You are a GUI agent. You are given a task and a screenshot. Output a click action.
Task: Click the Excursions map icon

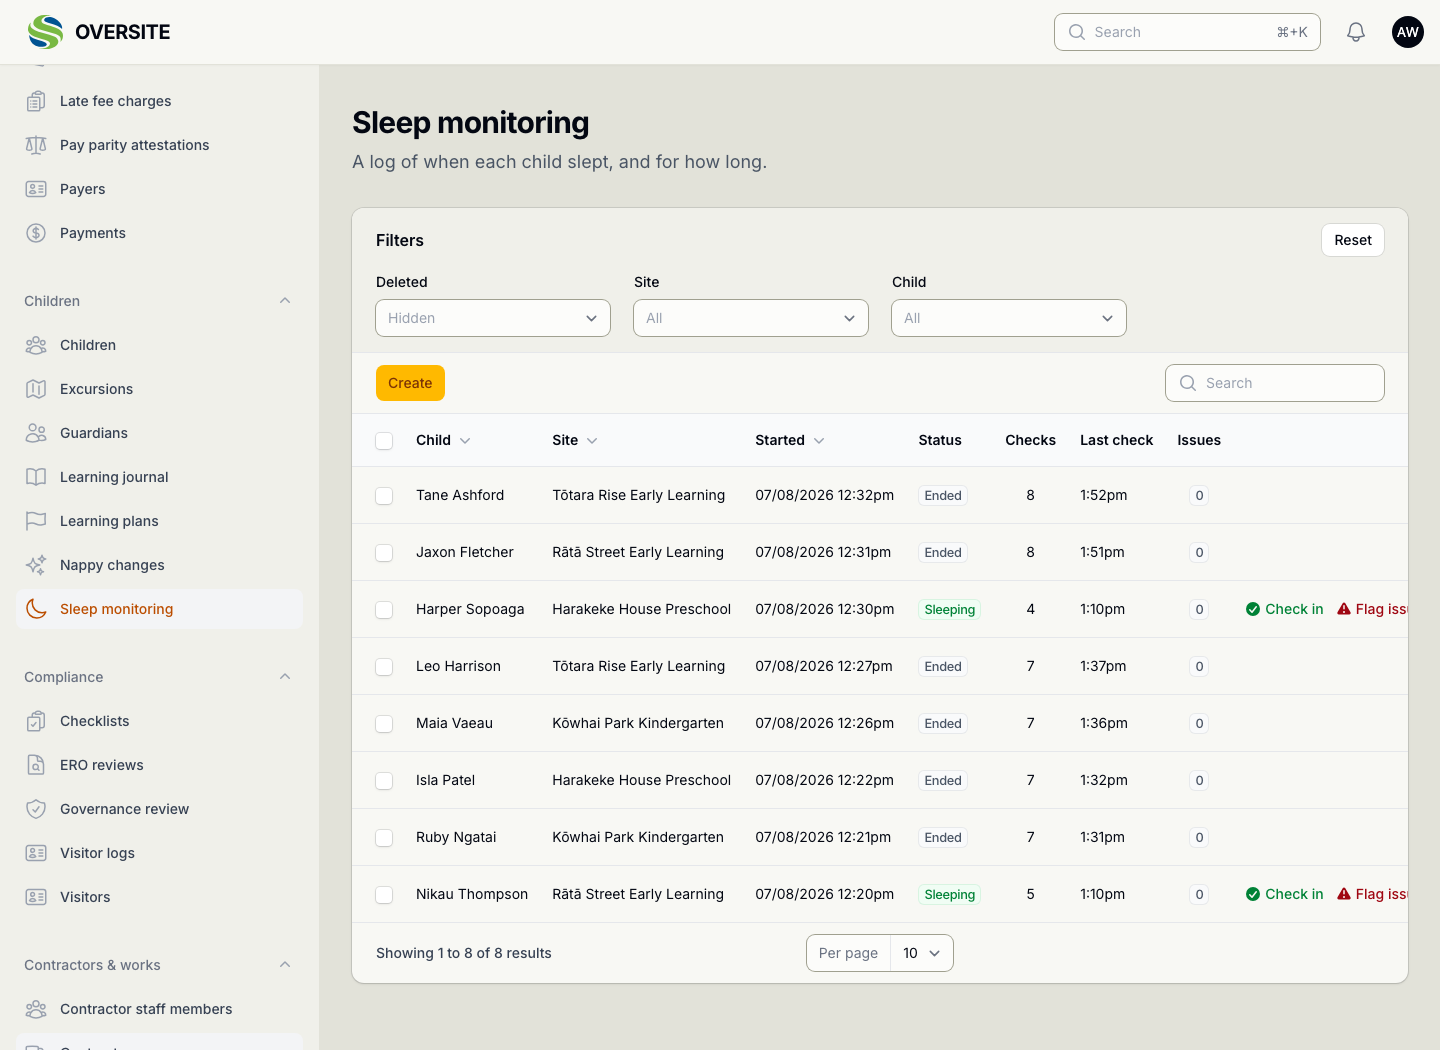[36, 389]
